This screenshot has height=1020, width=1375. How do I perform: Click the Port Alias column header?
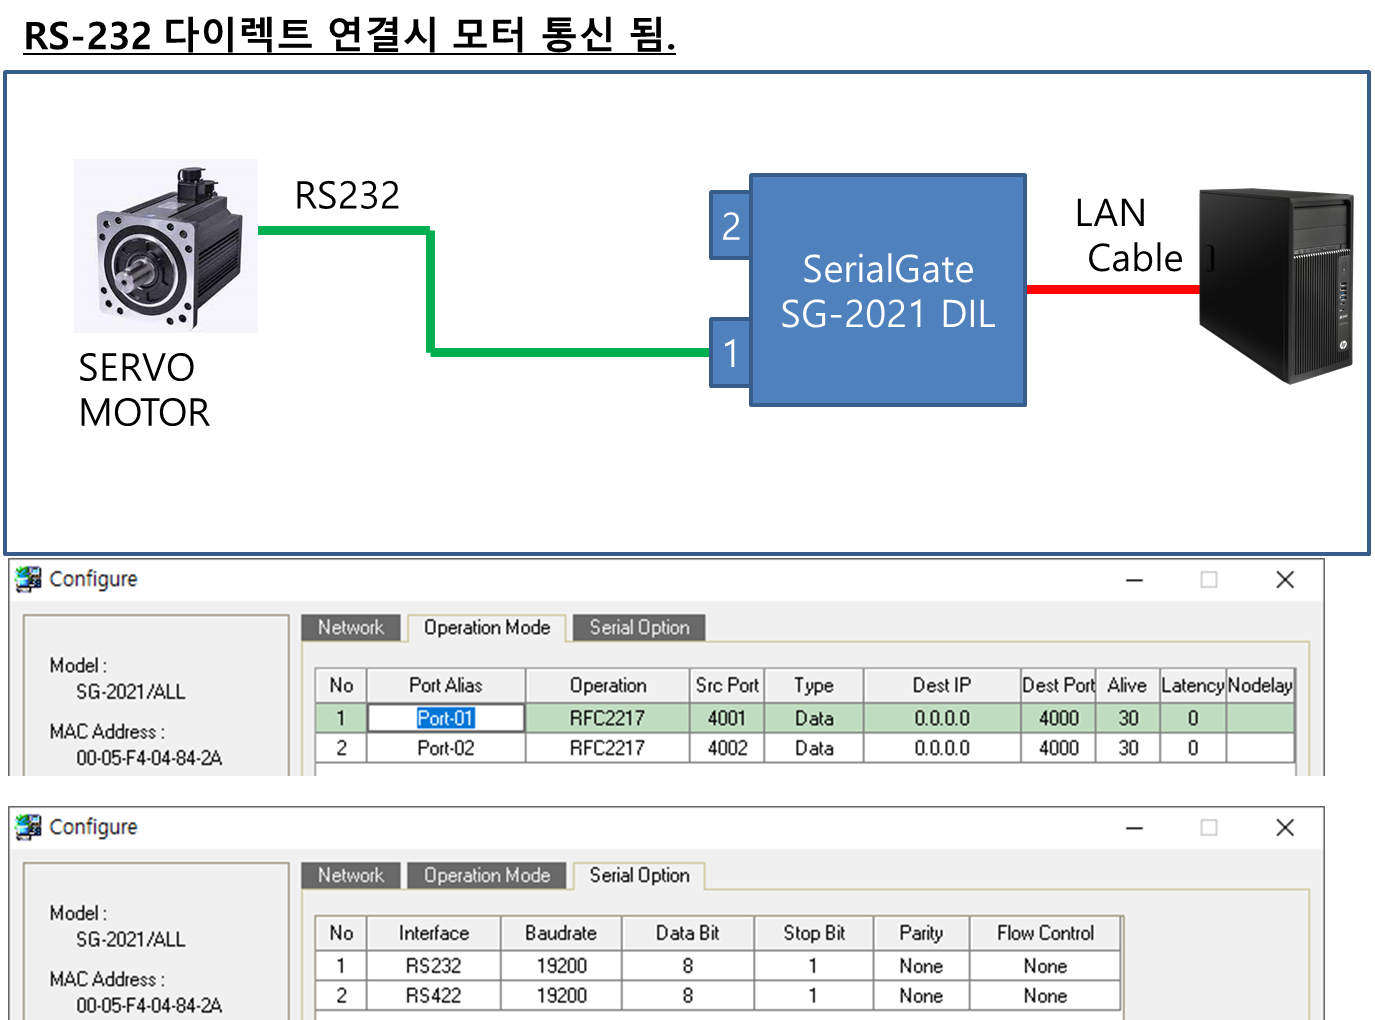(x=446, y=685)
